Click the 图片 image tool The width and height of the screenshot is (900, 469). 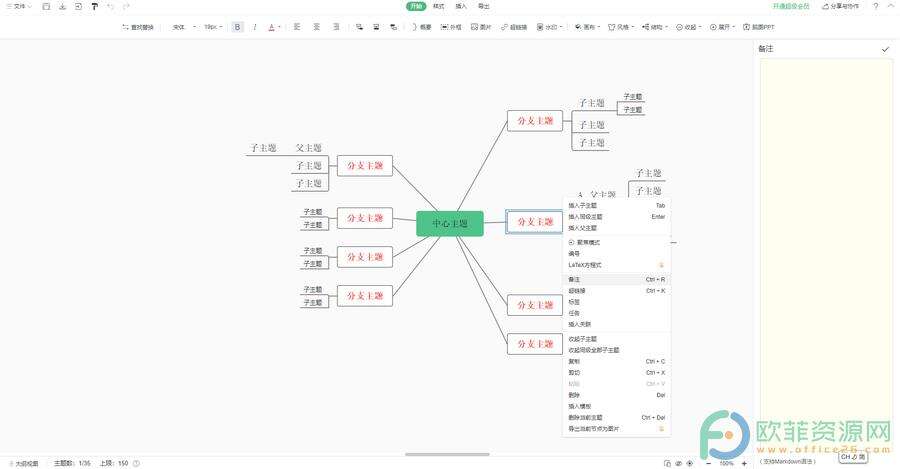(481, 27)
